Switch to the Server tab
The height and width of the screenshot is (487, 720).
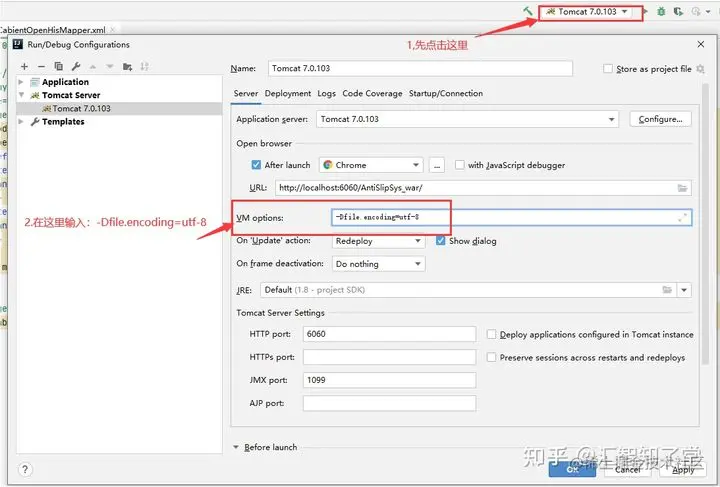pyautogui.click(x=246, y=94)
